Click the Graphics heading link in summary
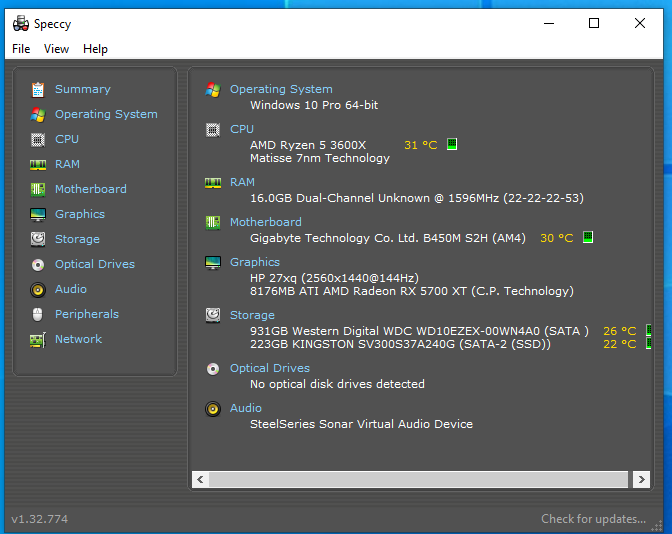The width and height of the screenshot is (672, 534). coord(255,262)
